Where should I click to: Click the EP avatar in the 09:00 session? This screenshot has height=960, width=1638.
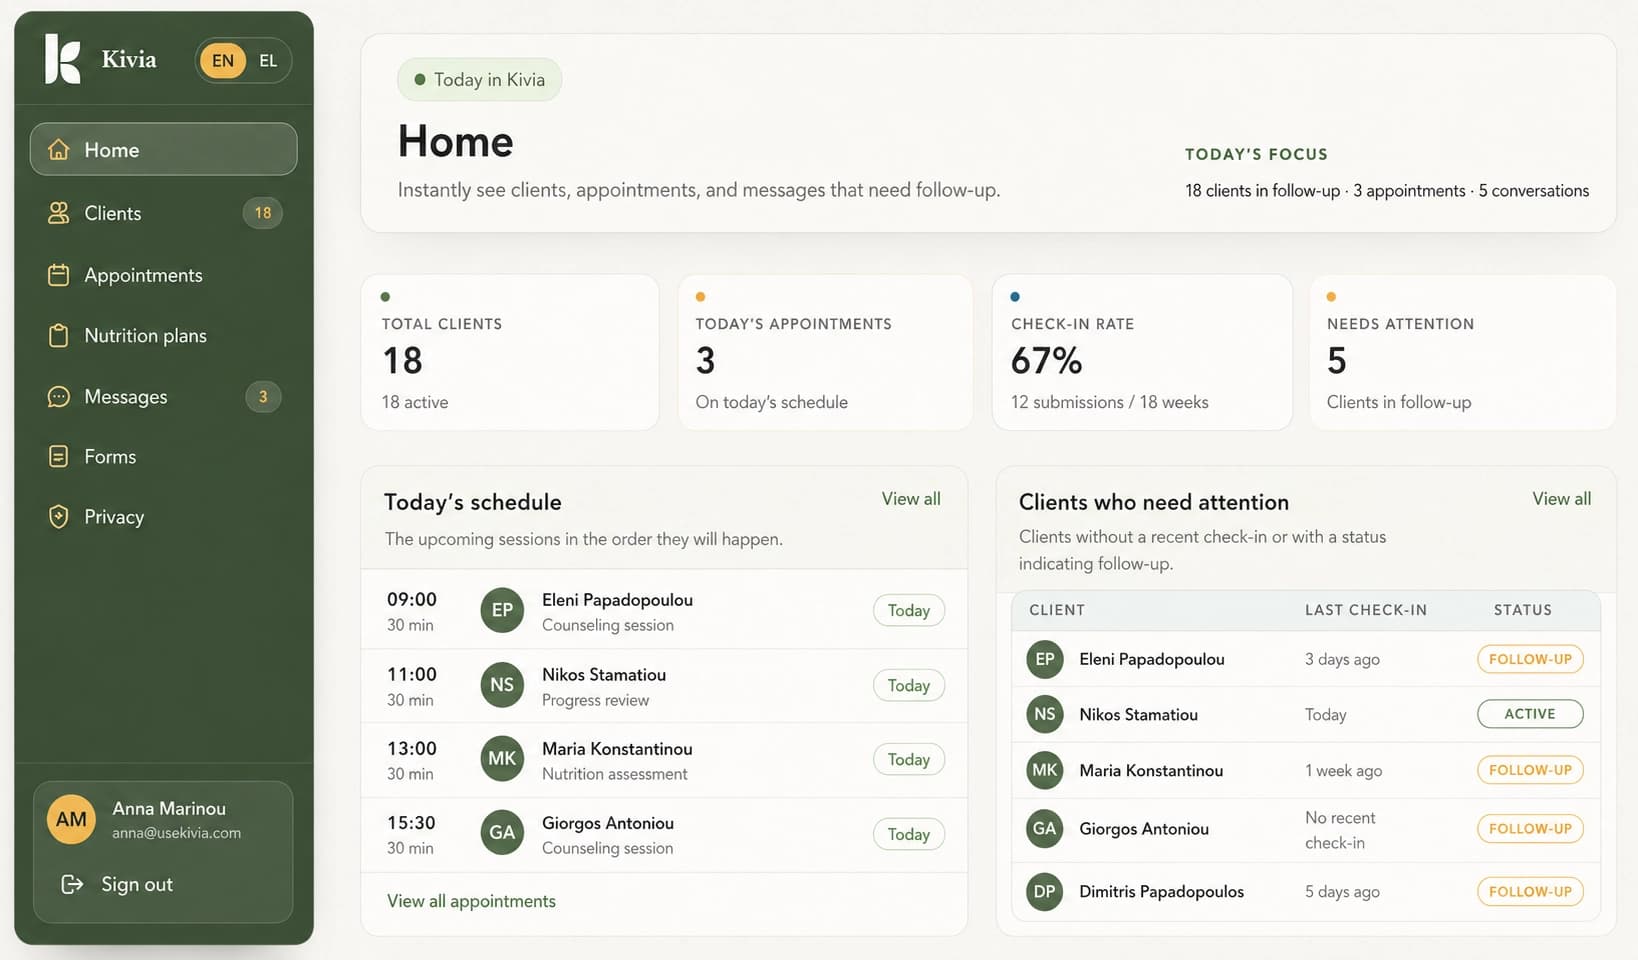point(502,610)
